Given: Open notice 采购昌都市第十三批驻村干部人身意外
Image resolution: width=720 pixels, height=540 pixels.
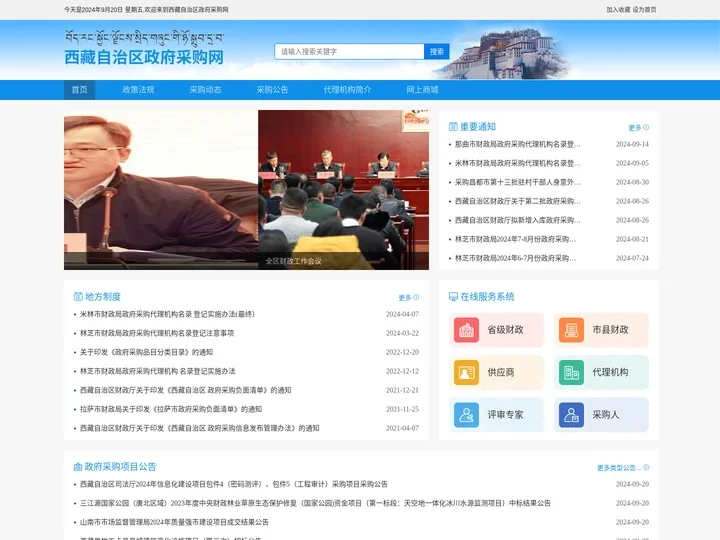Looking at the screenshot, I should pyautogui.click(x=518, y=182).
